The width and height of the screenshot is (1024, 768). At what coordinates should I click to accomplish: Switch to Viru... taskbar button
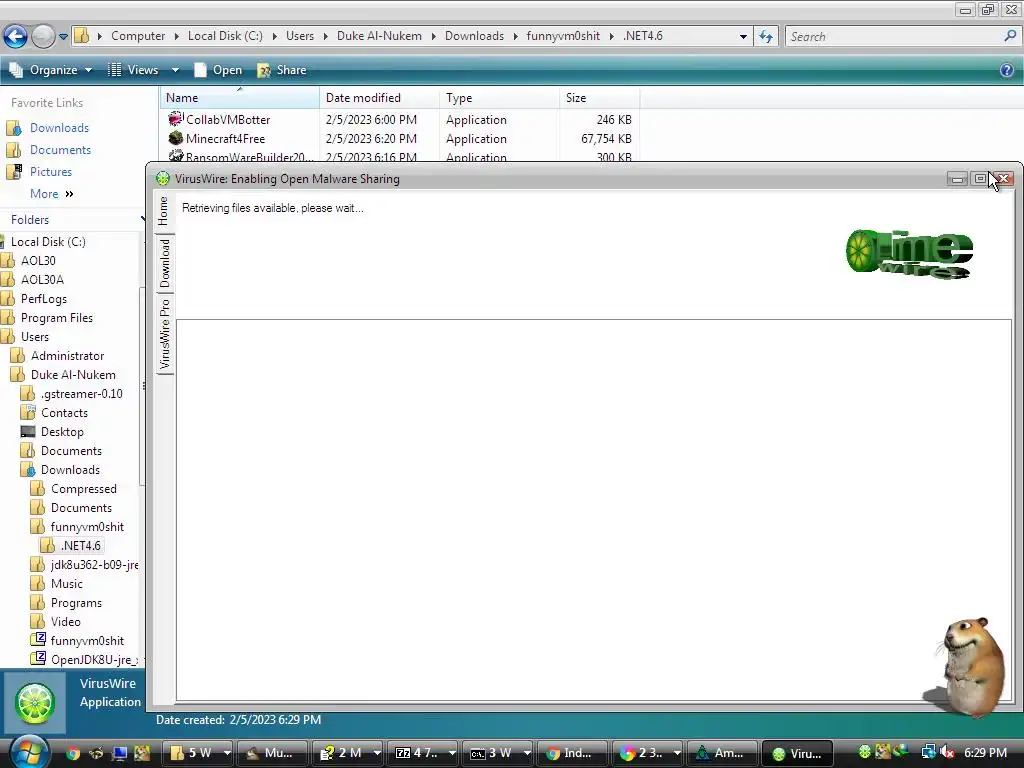click(x=797, y=753)
